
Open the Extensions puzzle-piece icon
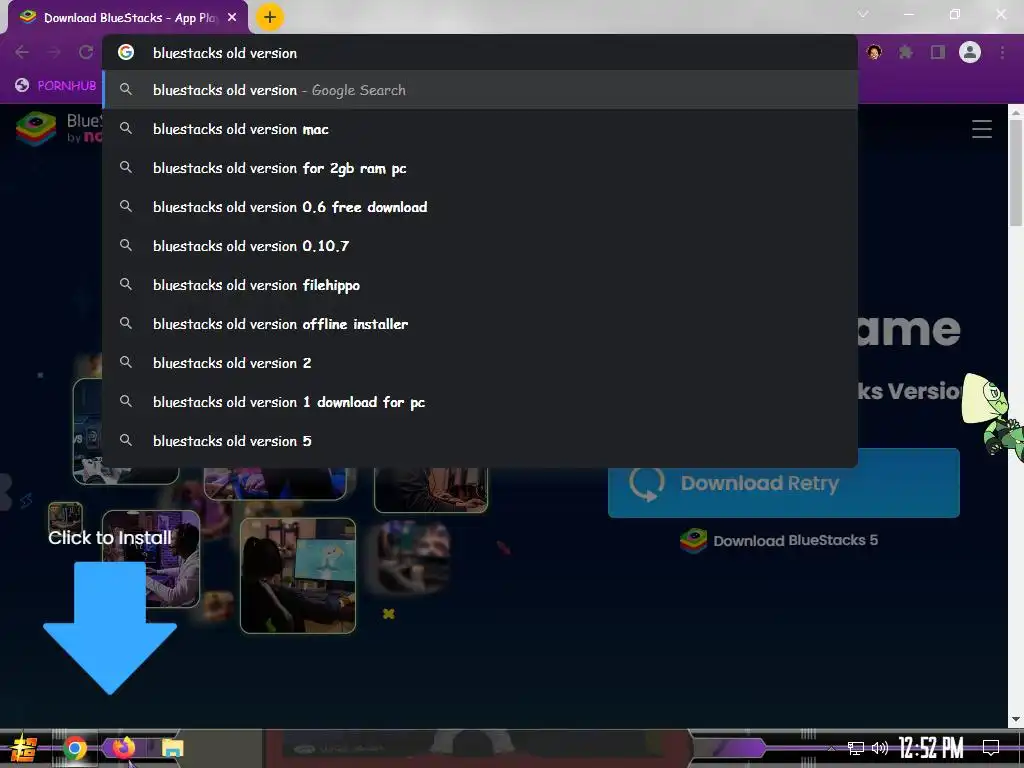coord(906,52)
